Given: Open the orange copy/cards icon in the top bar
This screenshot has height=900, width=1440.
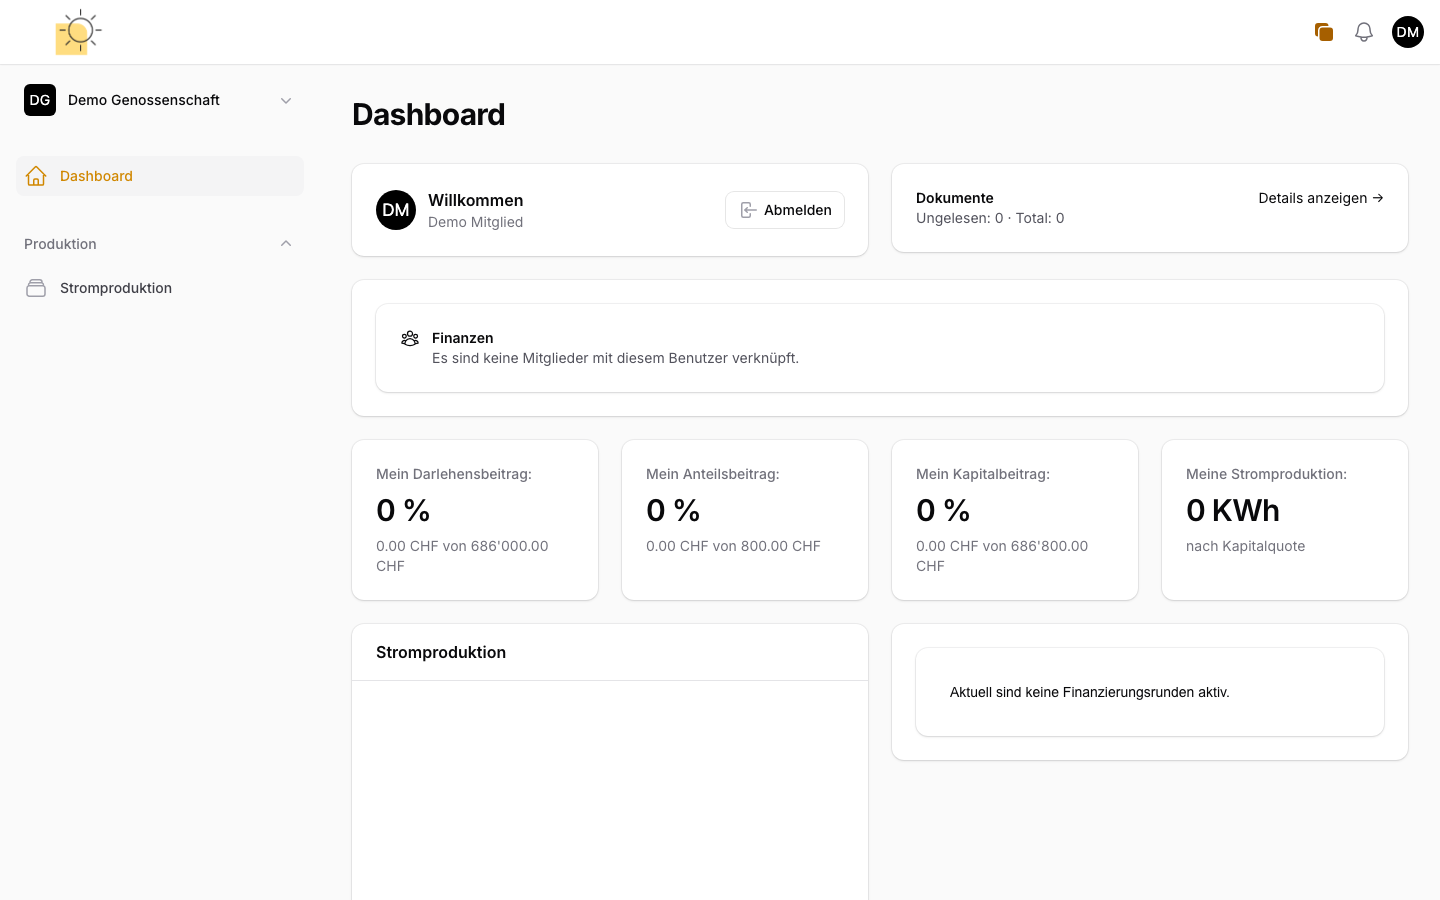Looking at the screenshot, I should 1323,31.
